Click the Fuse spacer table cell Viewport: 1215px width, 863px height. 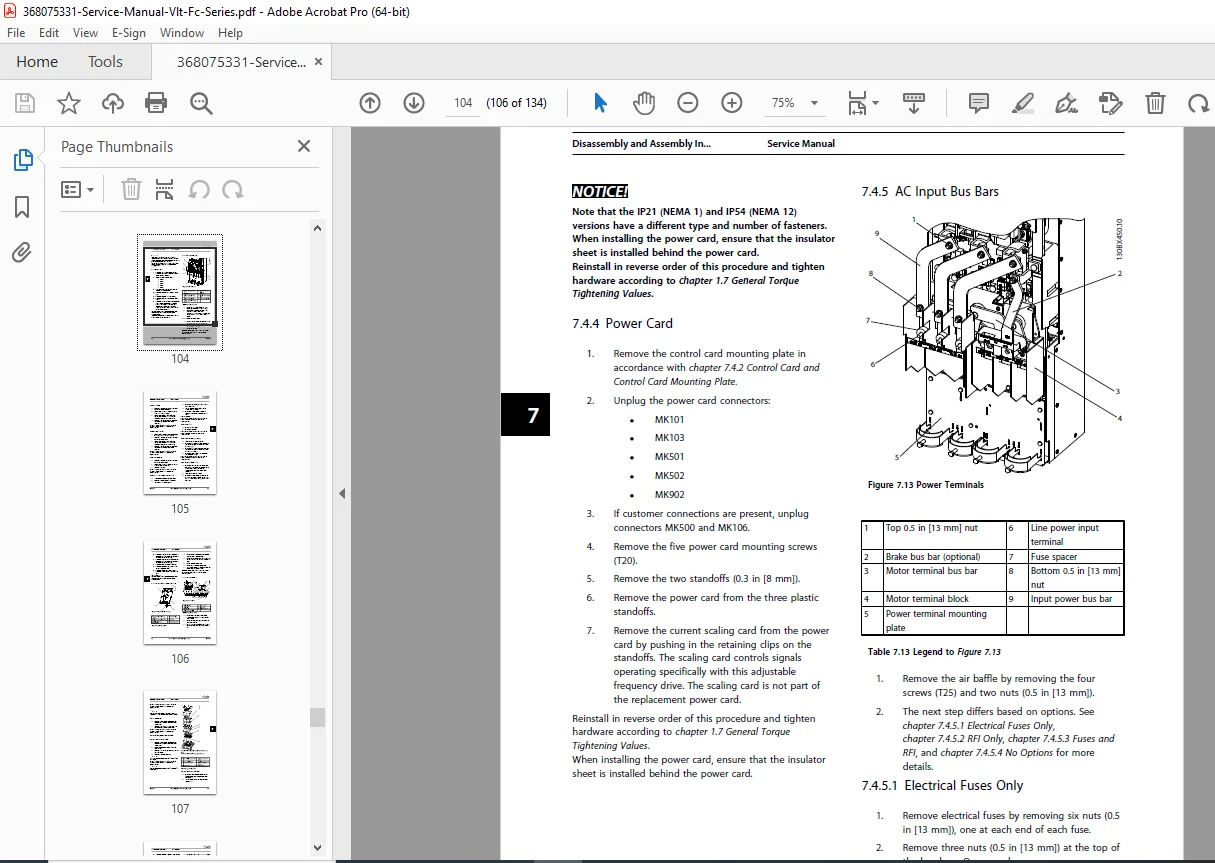(1076, 557)
